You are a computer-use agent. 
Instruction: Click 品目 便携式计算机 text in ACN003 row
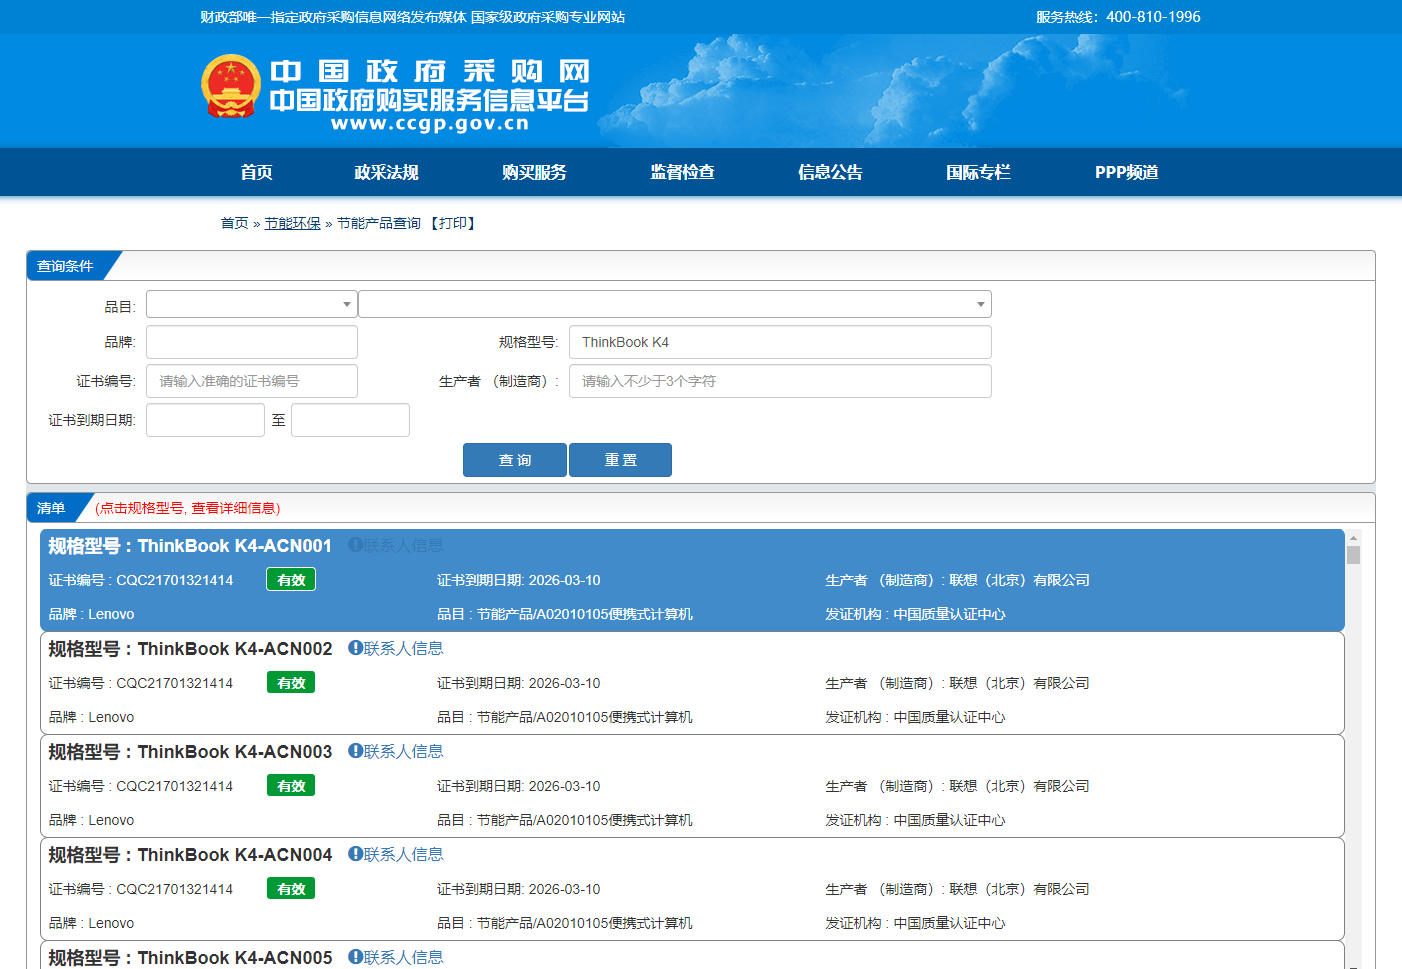tap(565, 820)
